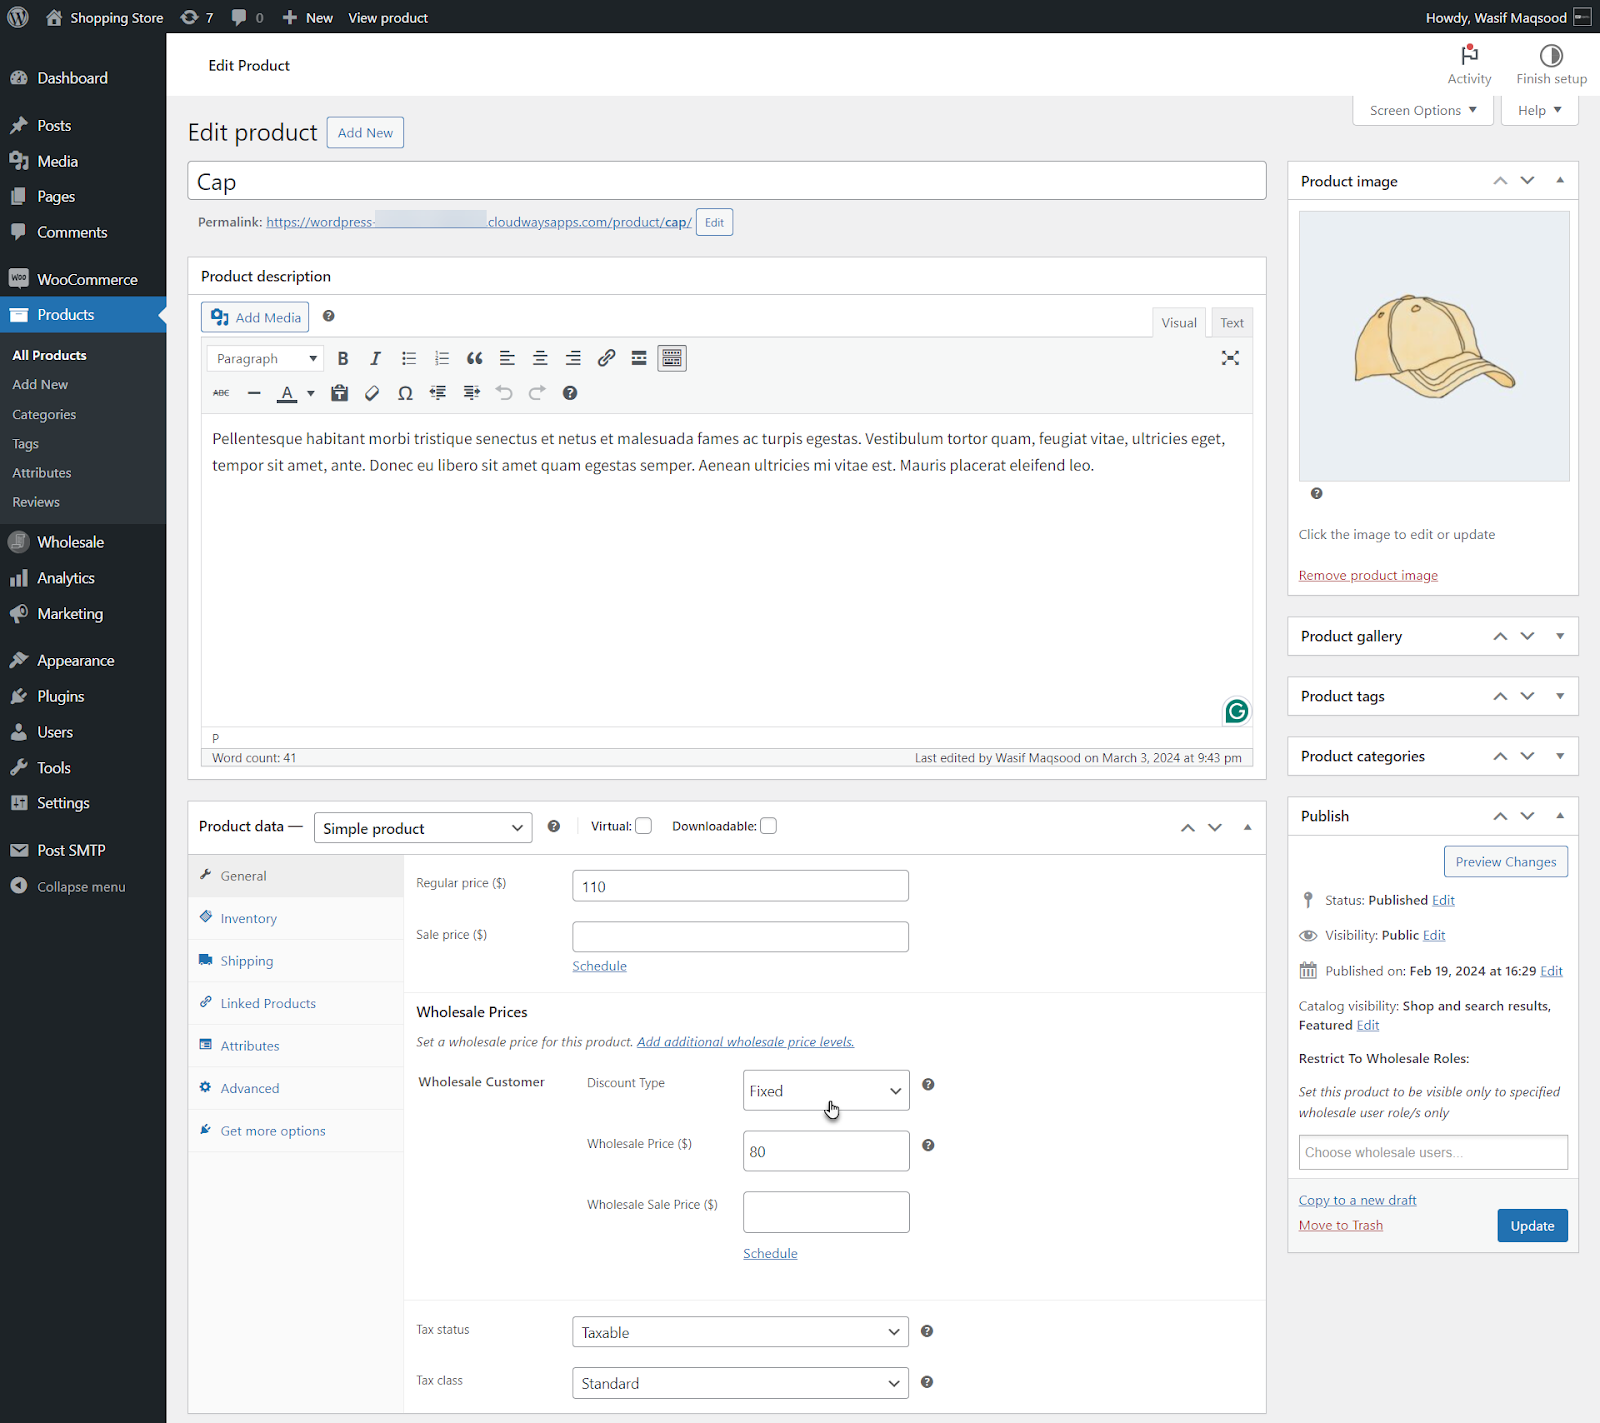Insert a numbered list
Viewport: 1600px width, 1423px height.
(442, 358)
